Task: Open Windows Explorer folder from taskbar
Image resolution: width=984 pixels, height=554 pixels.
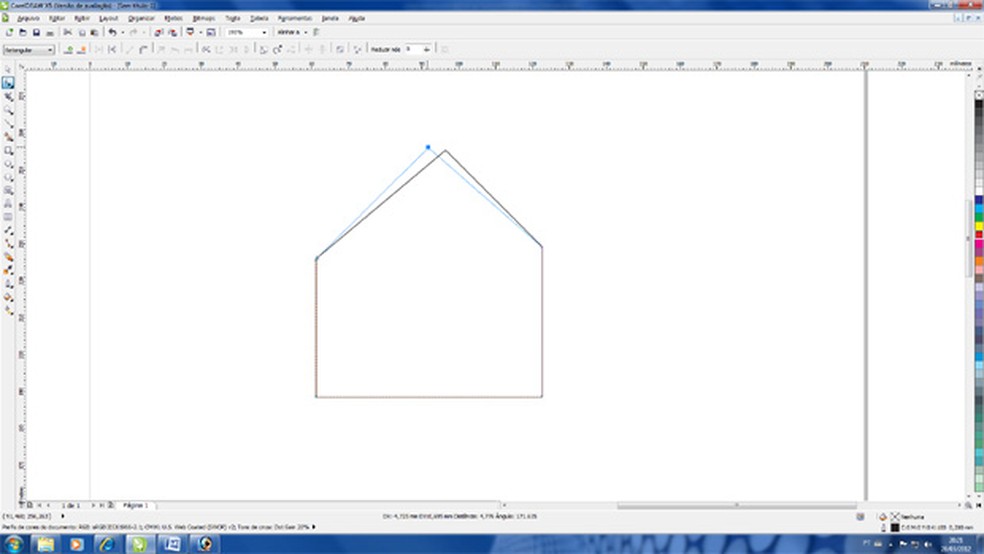Action: point(45,544)
